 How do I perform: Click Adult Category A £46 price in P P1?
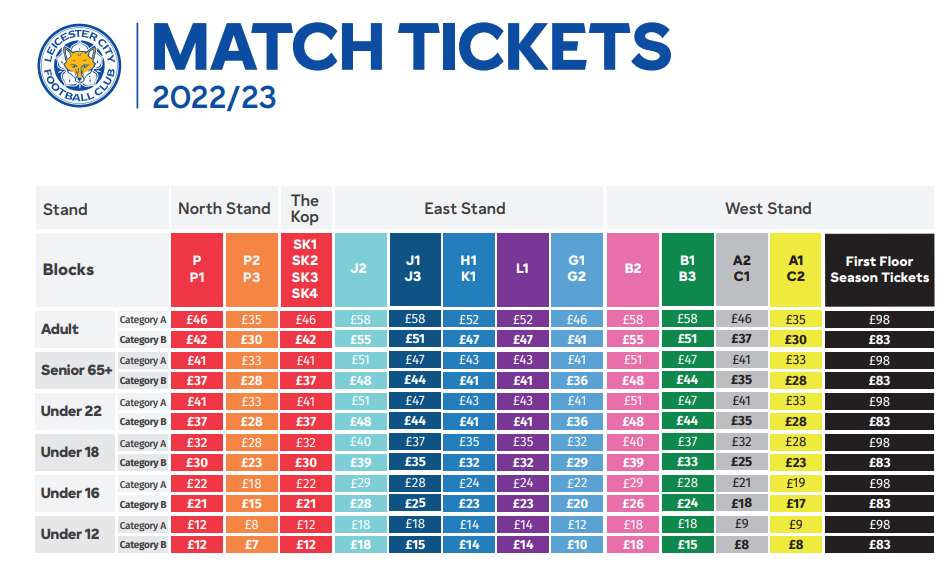(197, 319)
